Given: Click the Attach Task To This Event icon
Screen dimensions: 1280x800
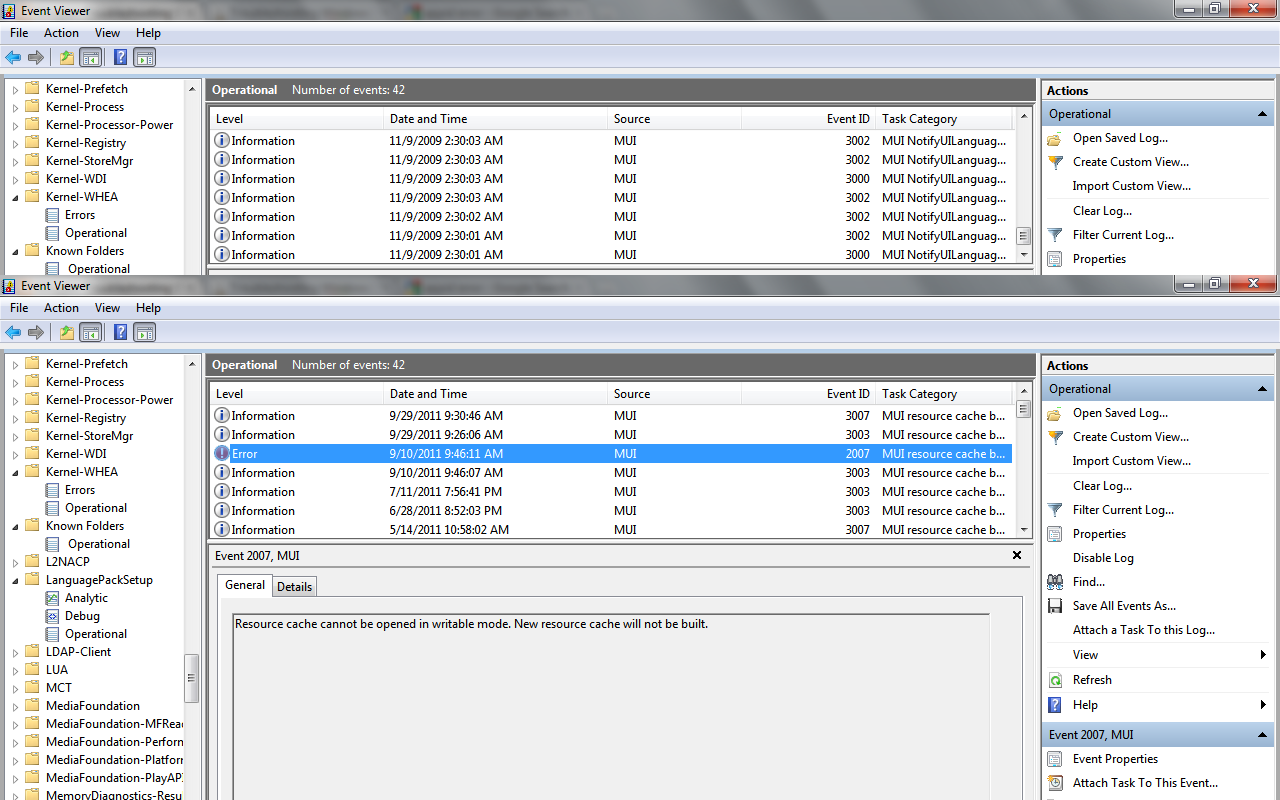Looking at the screenshot, I should tap(1055, 783).
